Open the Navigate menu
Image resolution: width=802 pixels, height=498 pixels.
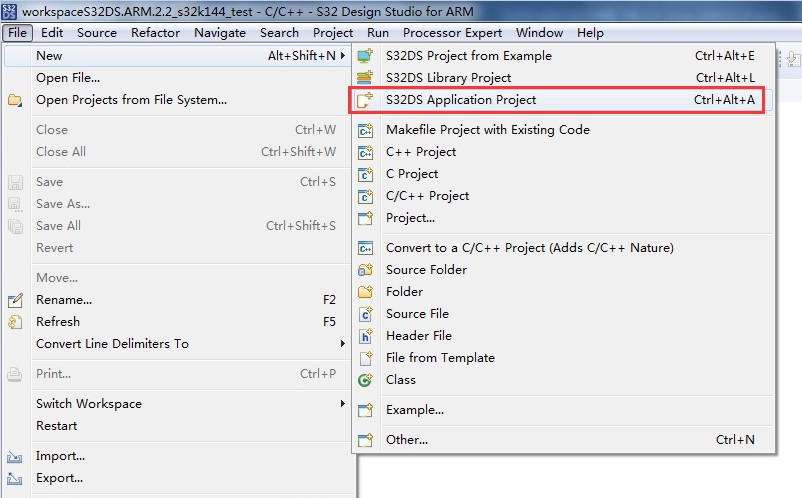tap(220, 33)
